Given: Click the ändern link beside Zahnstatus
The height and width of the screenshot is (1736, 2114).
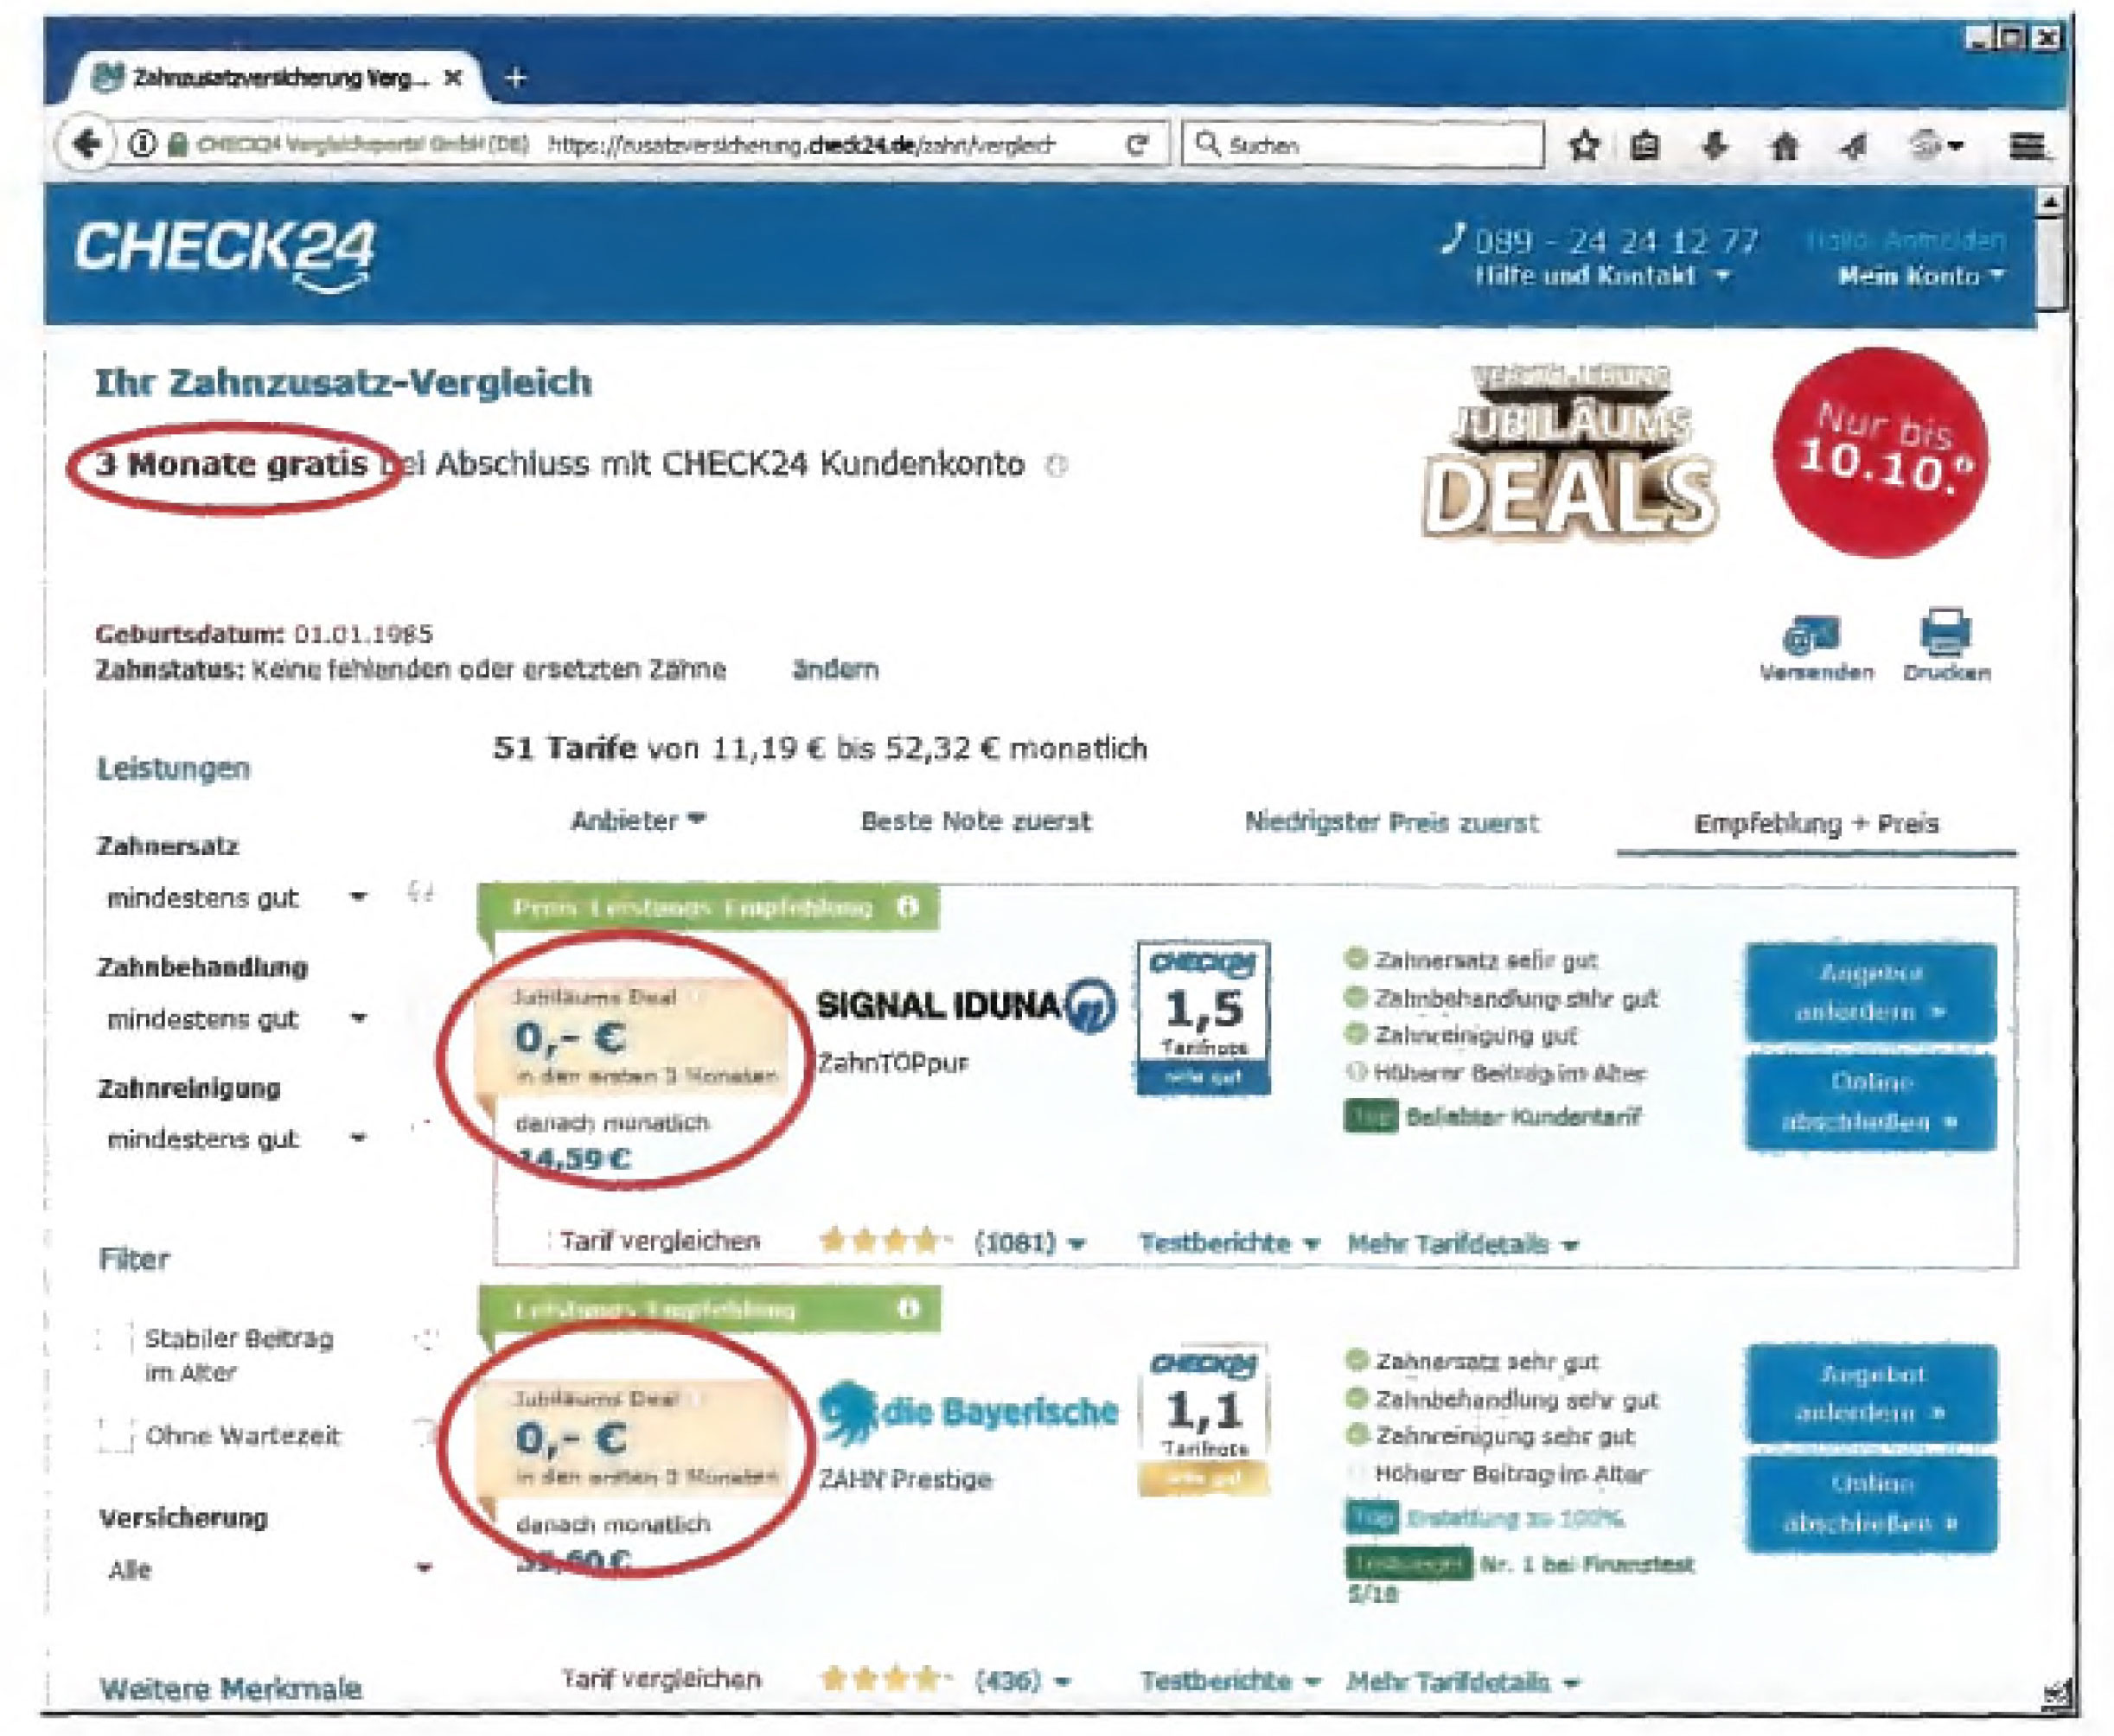Looking at the screenshot, I should pyautogui.click(x=835, y=669).
